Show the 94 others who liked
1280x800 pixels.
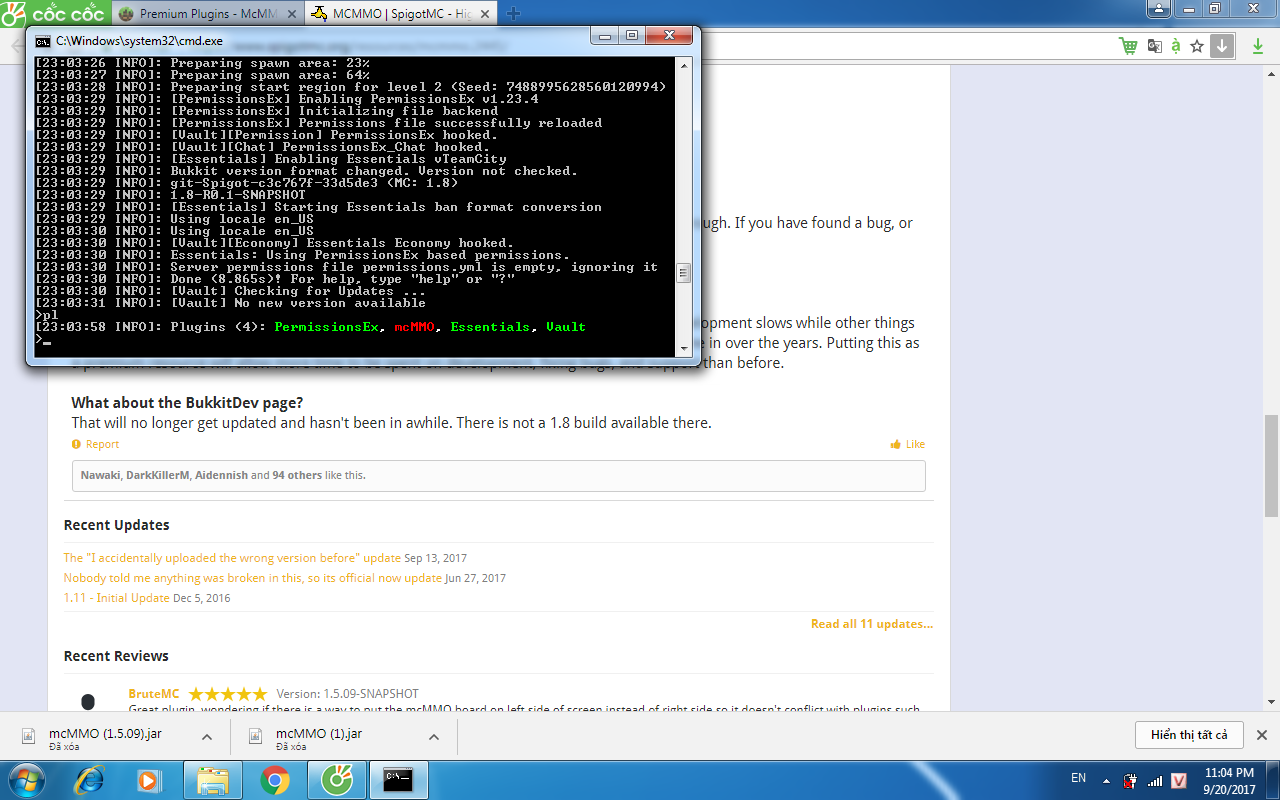[x=297, y=475]
